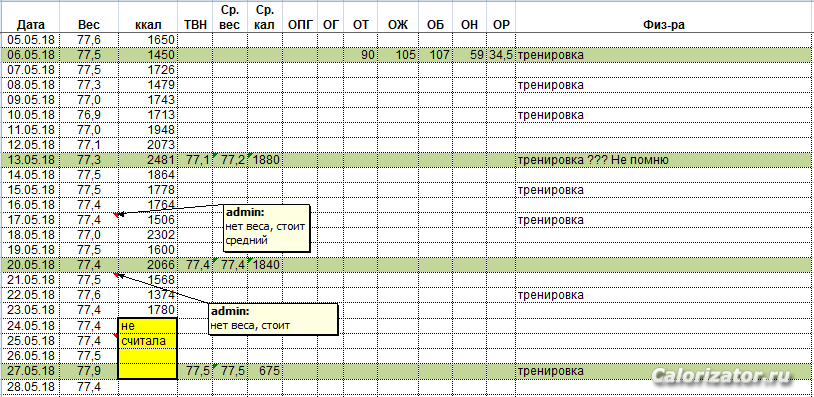Click the 'Вес' column header
This screenshot has height=397, width=814.
pos(89,24)
